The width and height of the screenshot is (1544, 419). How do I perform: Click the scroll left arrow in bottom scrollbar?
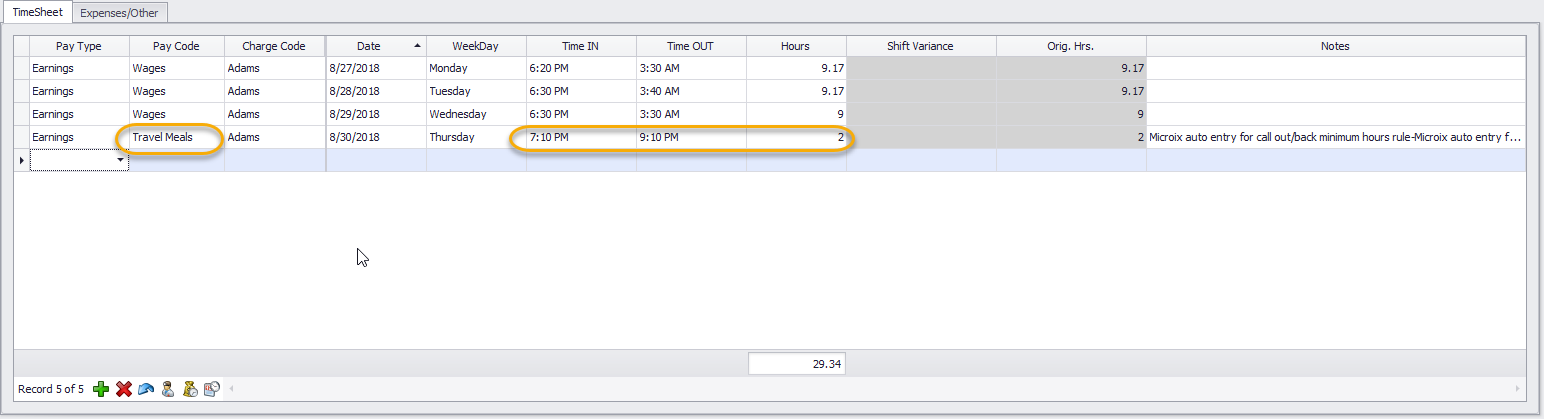(232, 389)
